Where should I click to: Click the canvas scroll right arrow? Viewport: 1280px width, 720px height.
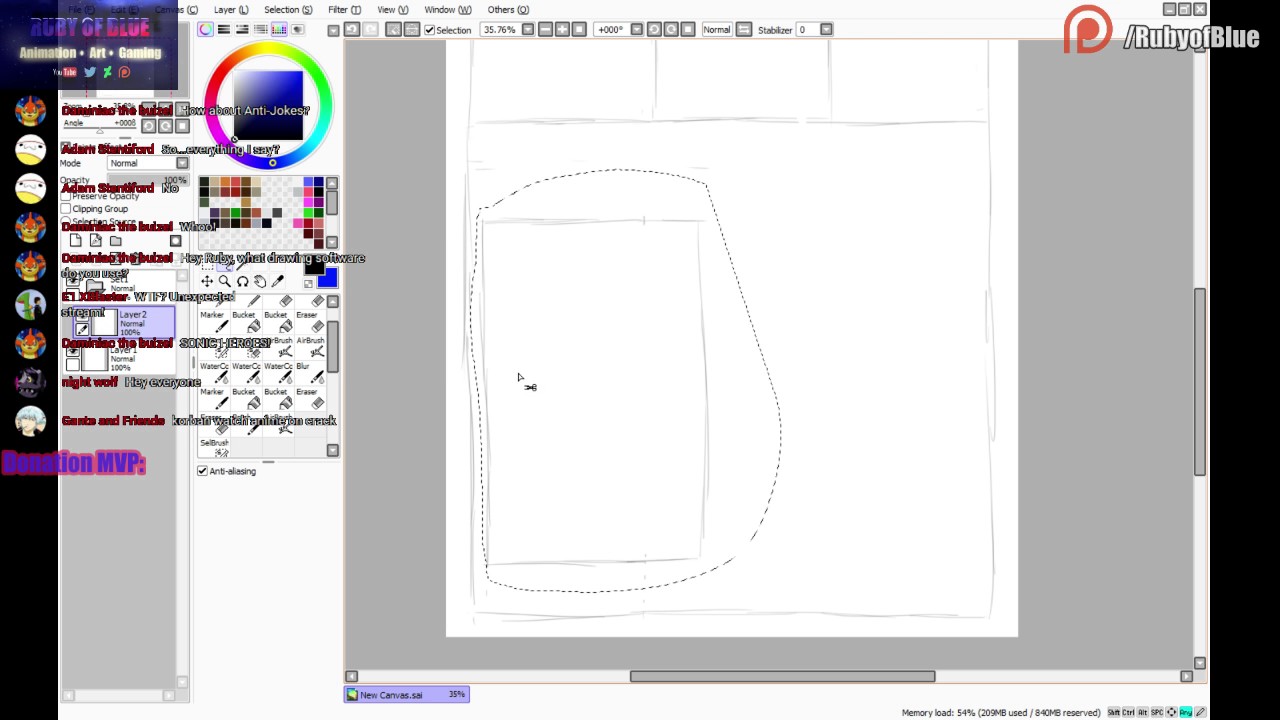pyautogui.click(x=1187, y=677)
